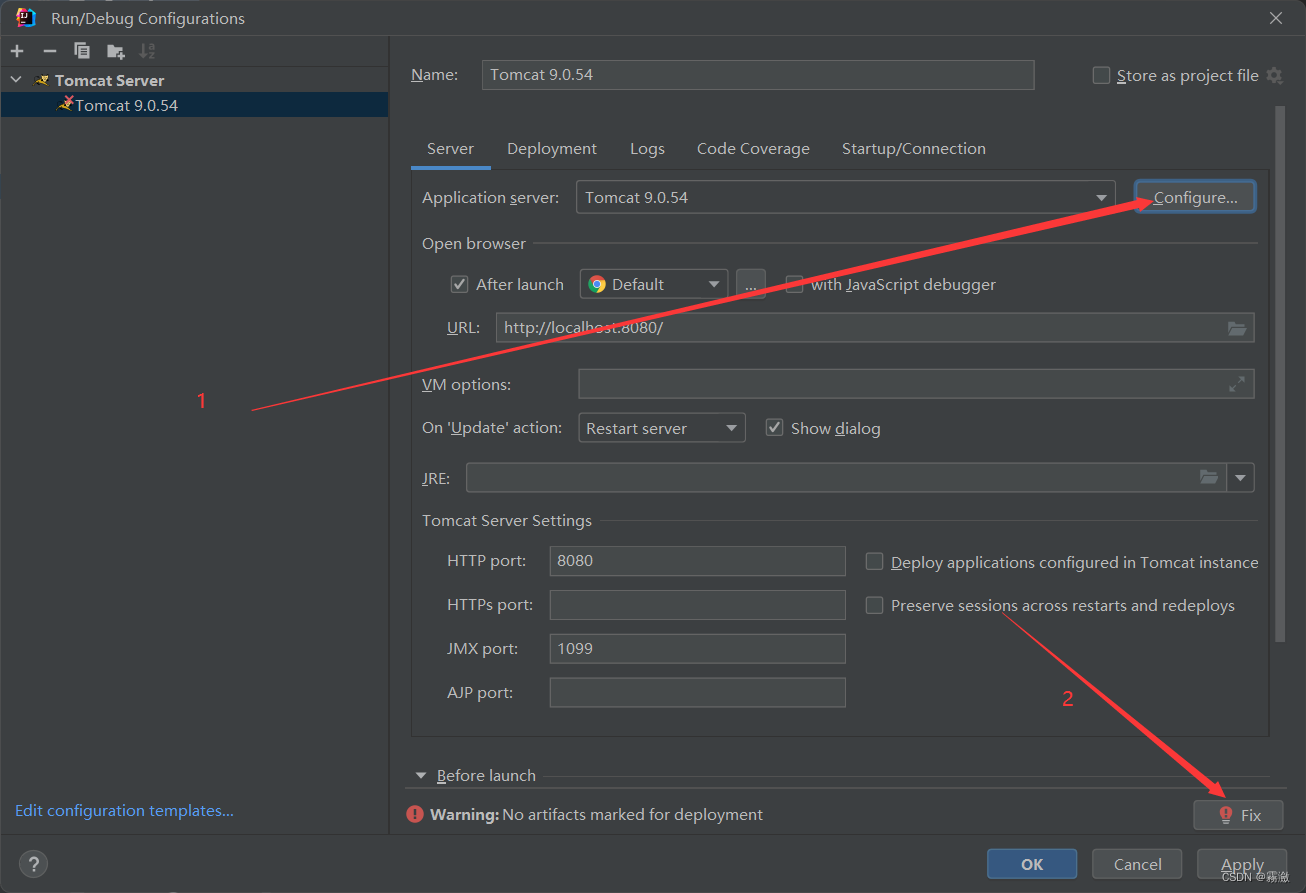
Task: Toggle the After launch checkbox
Action: 460,284
